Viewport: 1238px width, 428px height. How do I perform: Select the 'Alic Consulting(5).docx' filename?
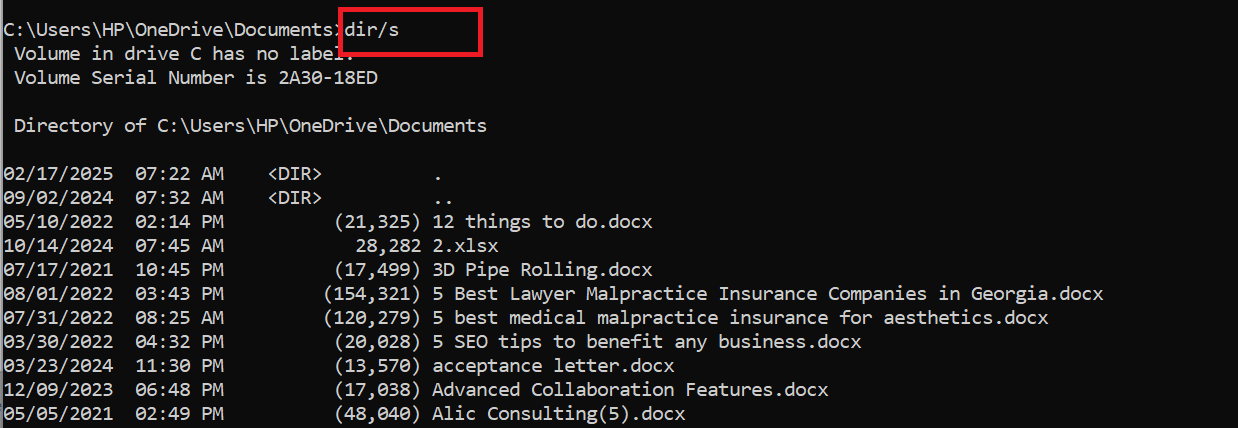tap(557, 413)
